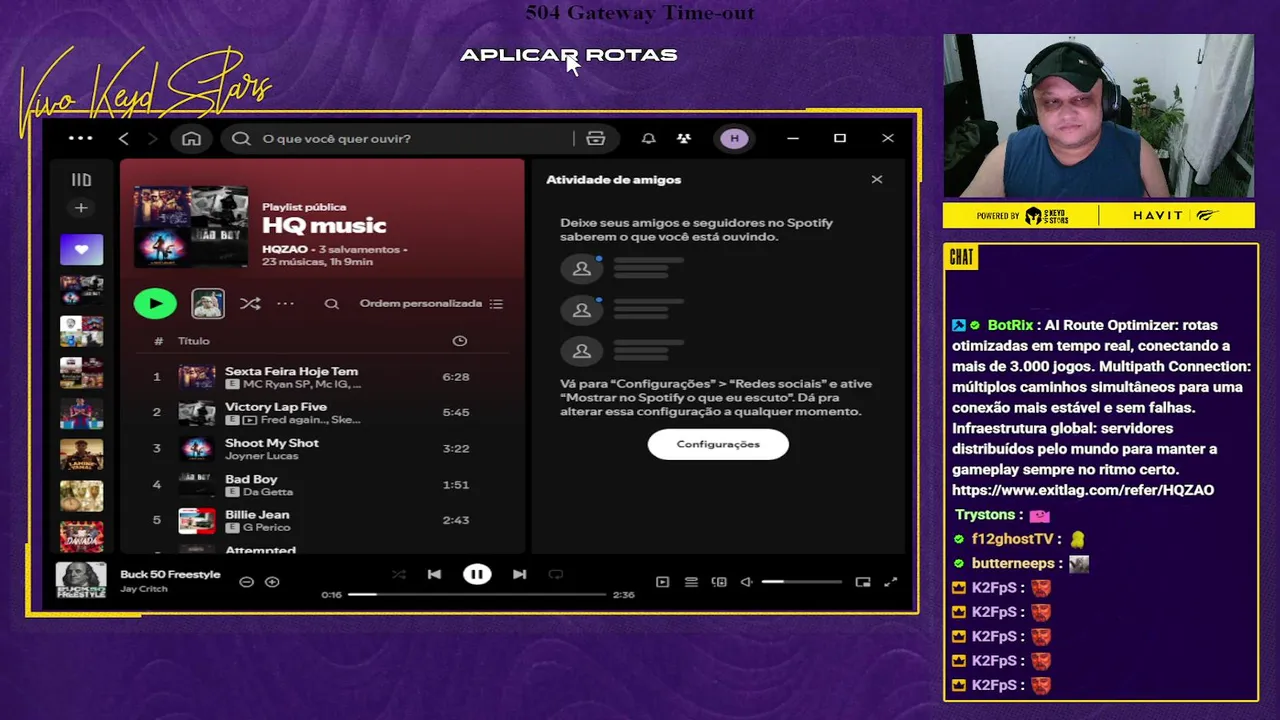This screenshot has width=1280, height=720.
Task: Pause the current song
Action: click(477, 574)
